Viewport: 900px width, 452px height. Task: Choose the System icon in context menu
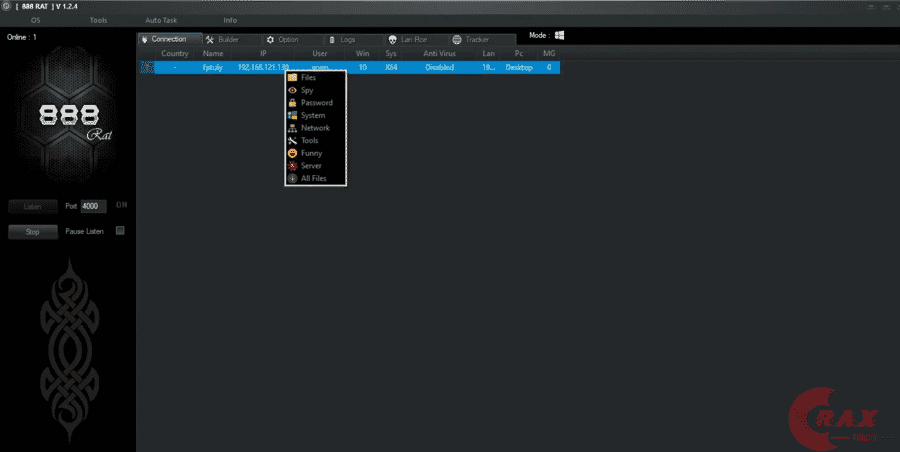click(x=292, y=115)
